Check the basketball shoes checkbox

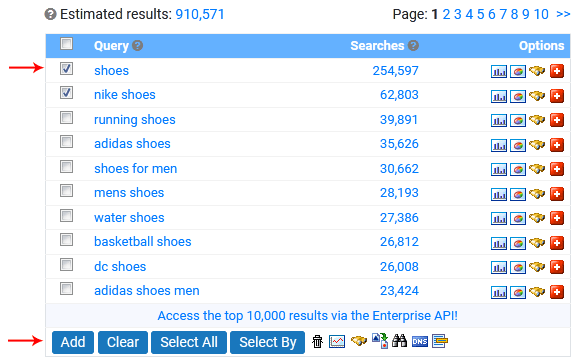point(67,240)
